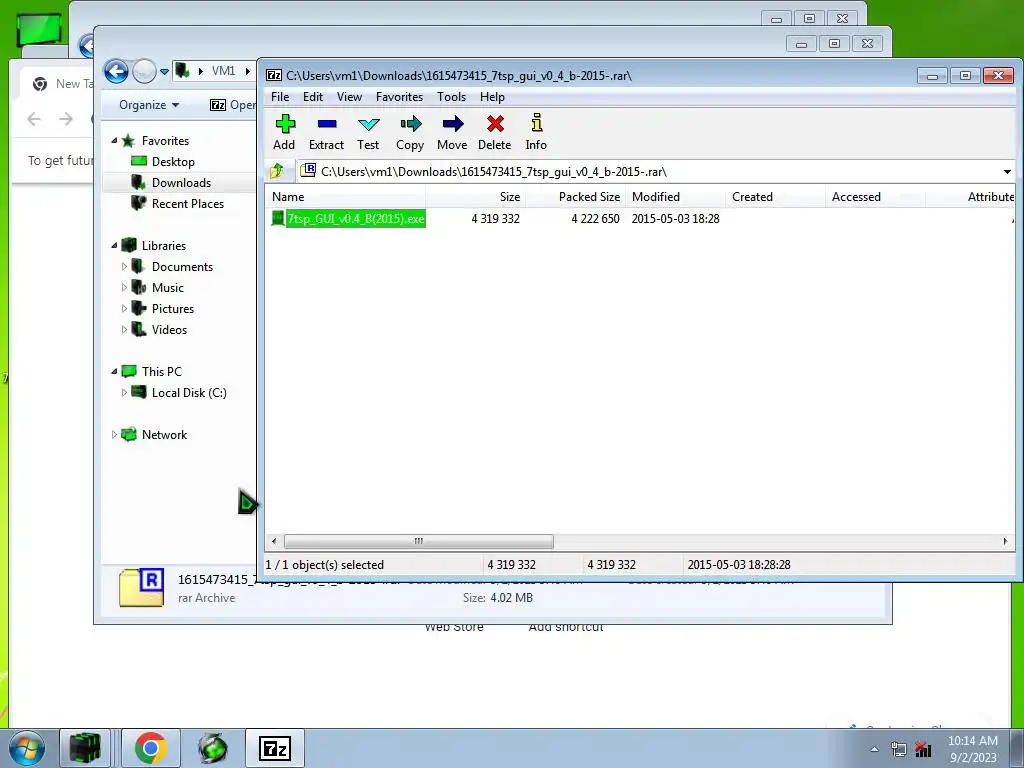Sort by Created column header
Viewport: 1024px width, 768px height.
[x=775, y=197]
